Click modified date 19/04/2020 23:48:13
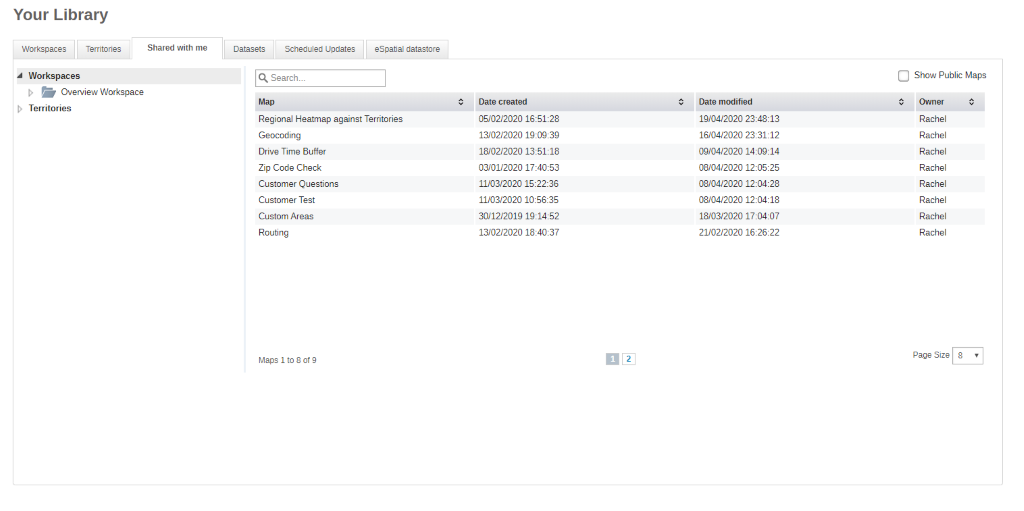This screenshot has height=511, width=1024. click(739, 119)
